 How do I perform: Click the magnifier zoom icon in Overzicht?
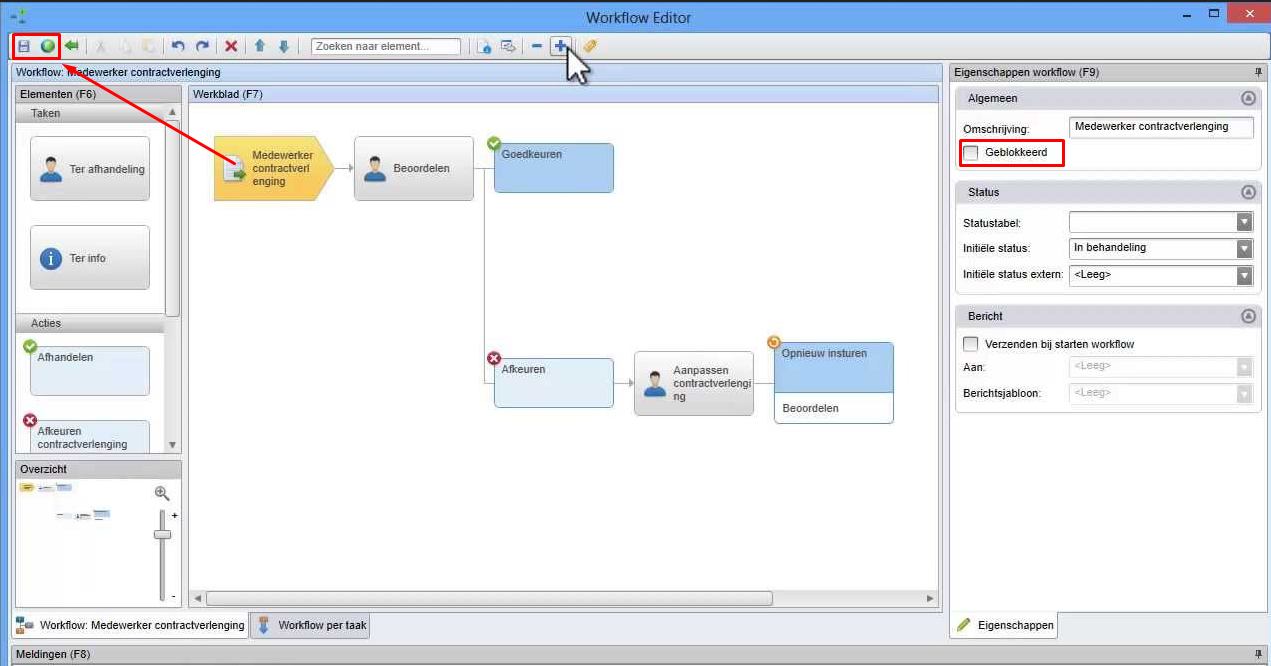click(162, 493)
